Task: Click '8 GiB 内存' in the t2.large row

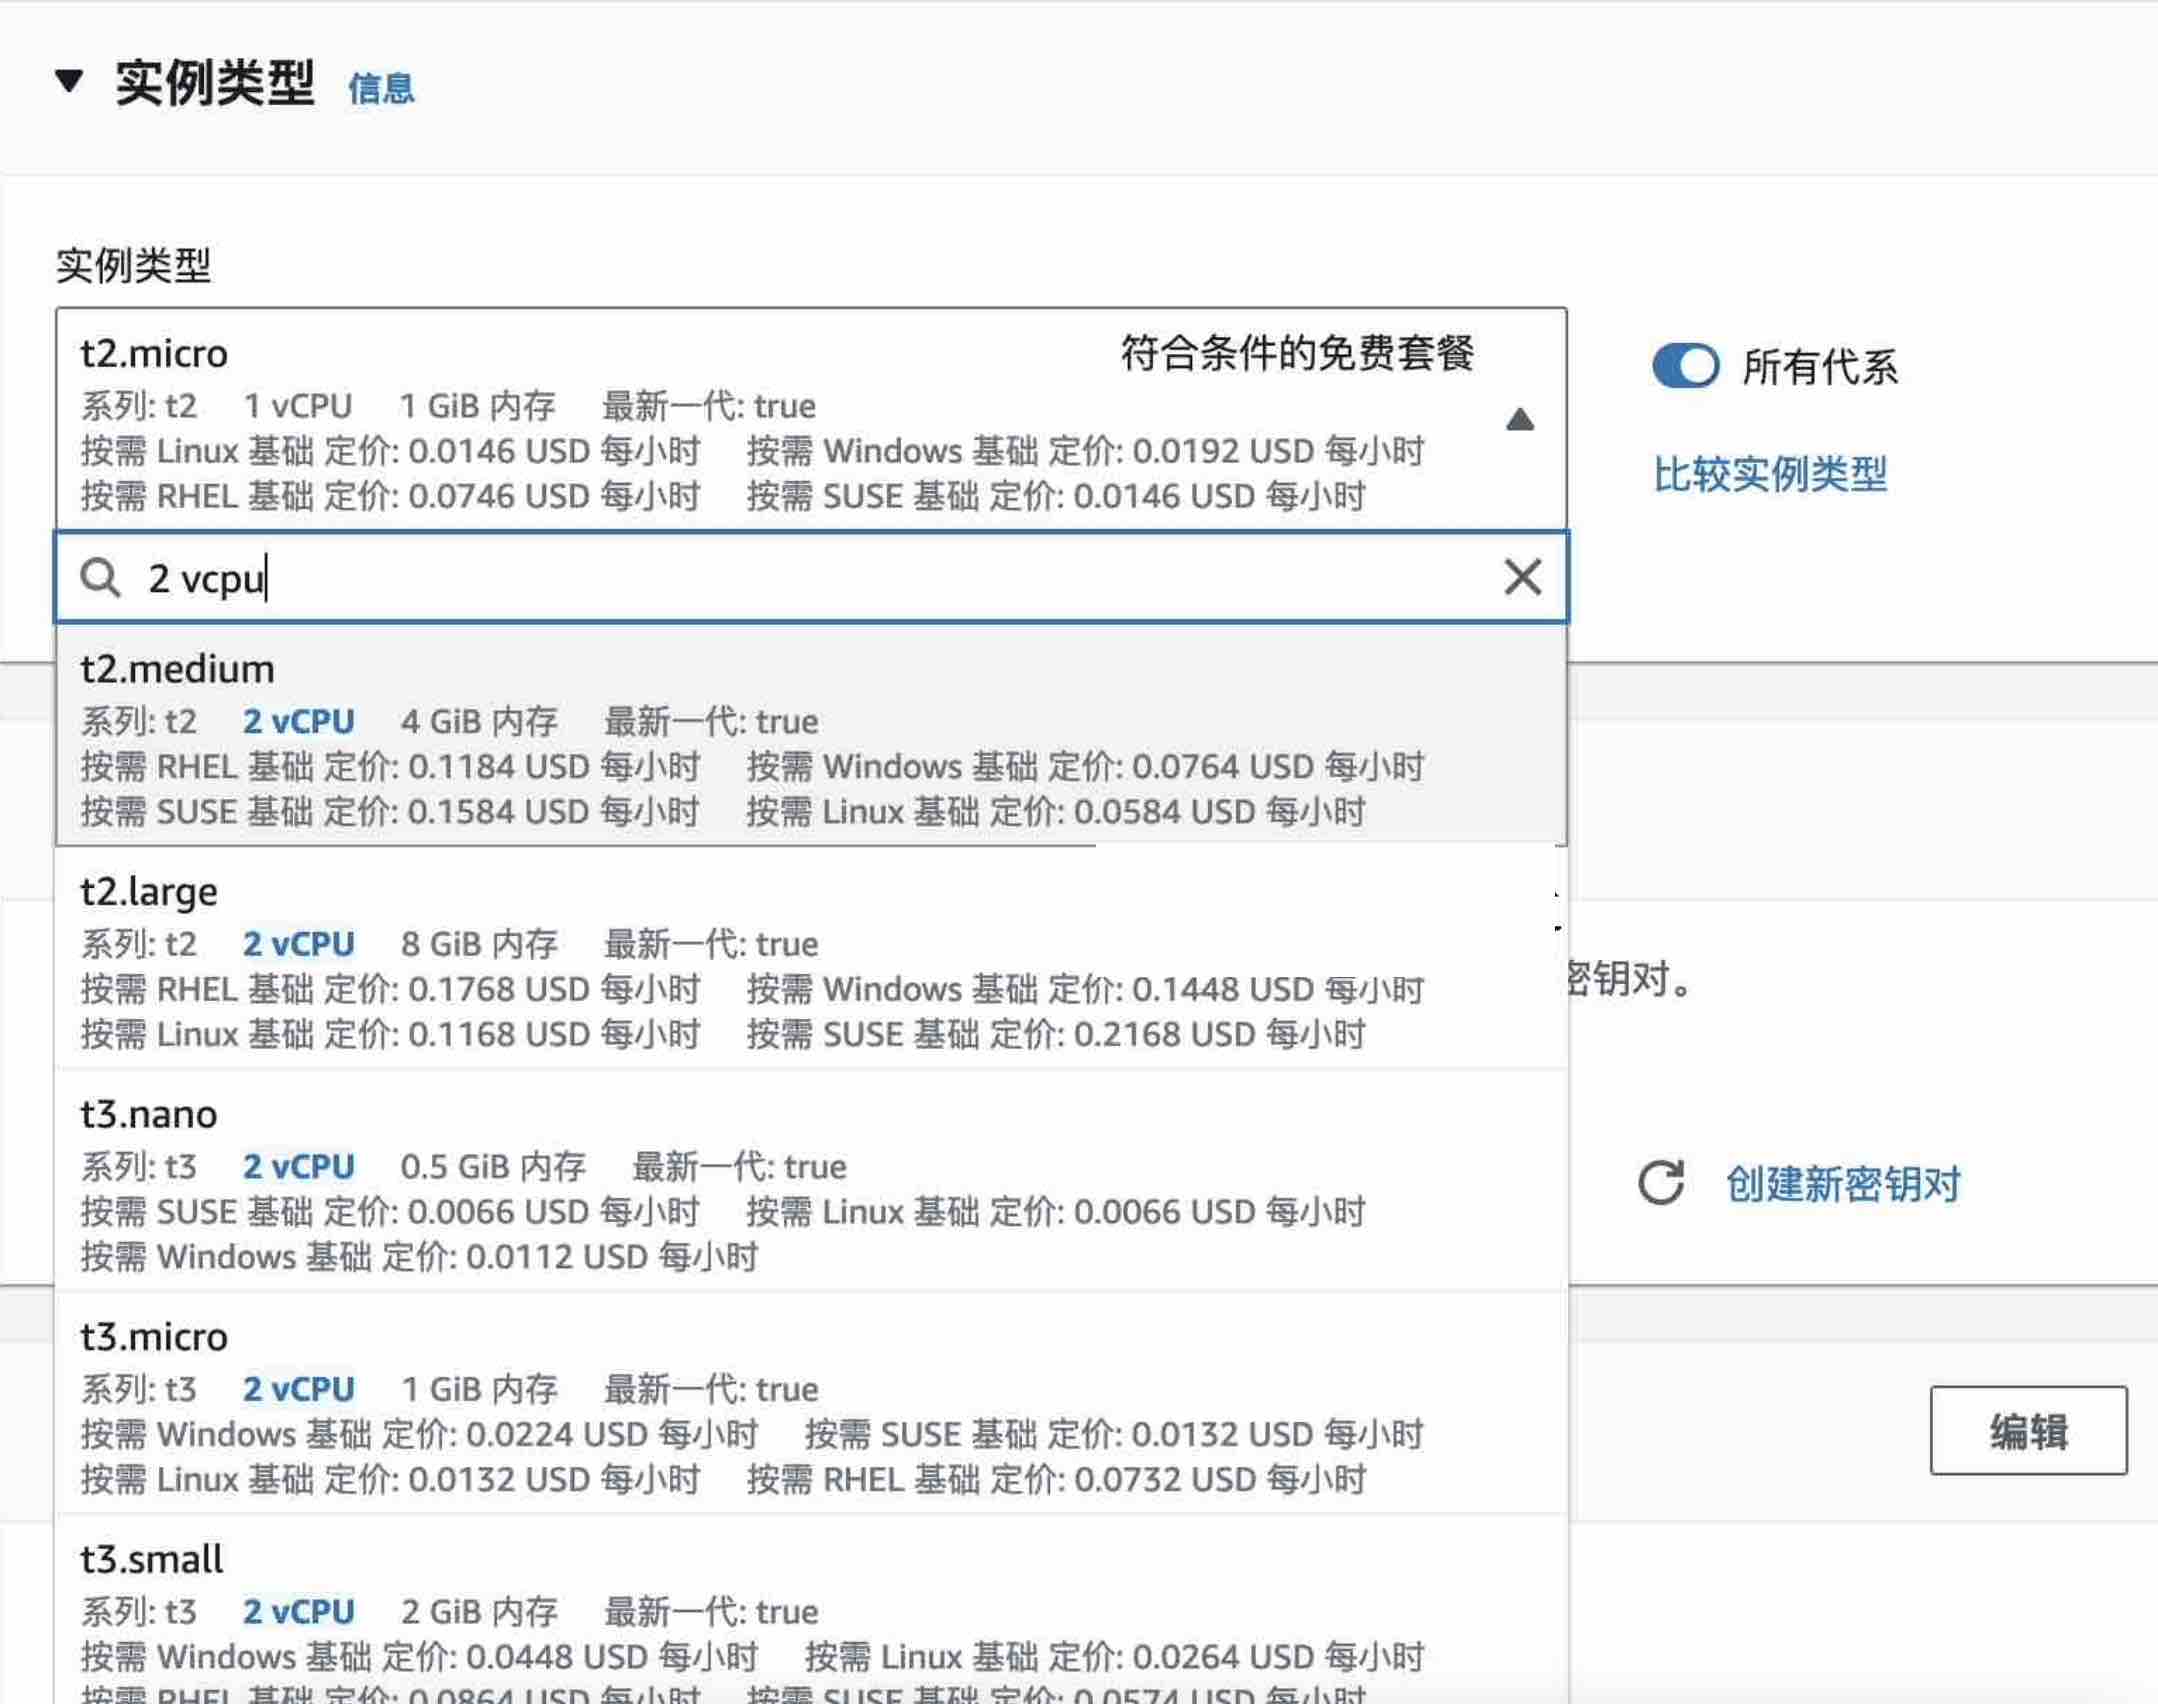Action: coord(479,944)
